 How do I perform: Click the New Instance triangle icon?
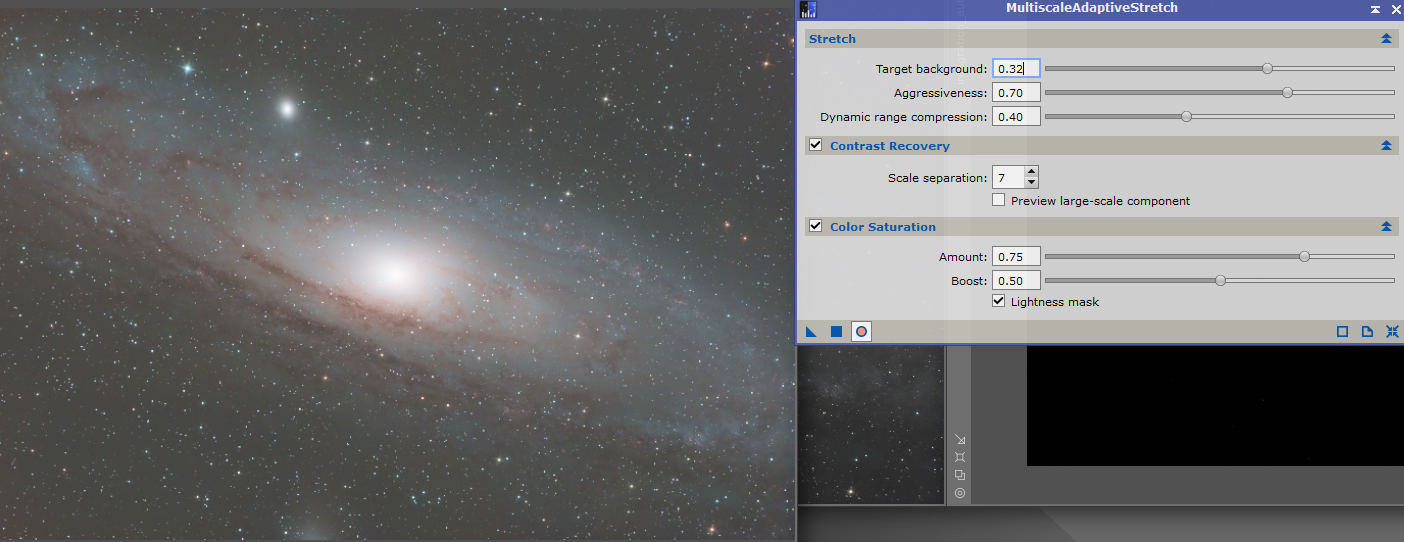(x=811, y=331)
